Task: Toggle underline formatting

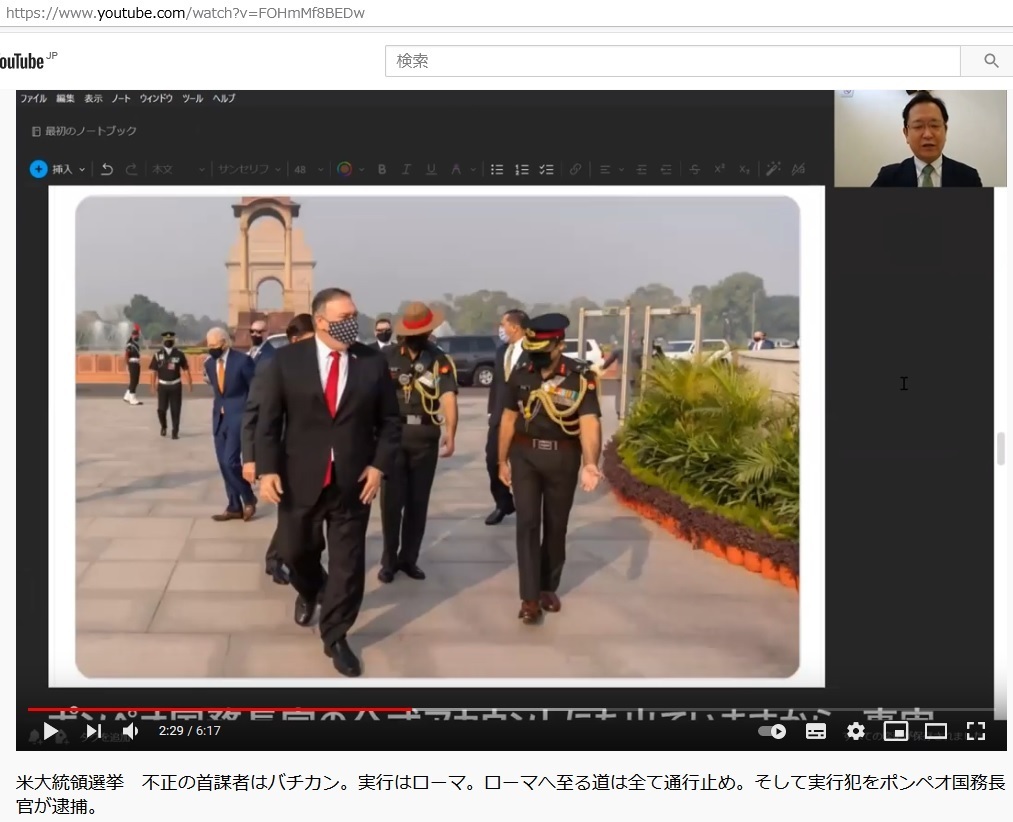Action: pos(431,169)
